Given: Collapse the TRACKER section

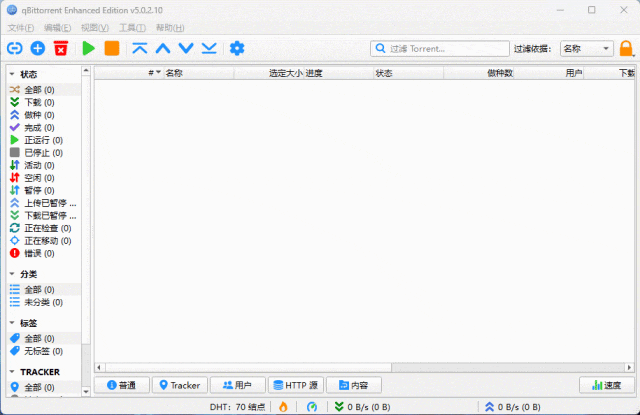Looking at the screenshot, I should coord(12,372).
